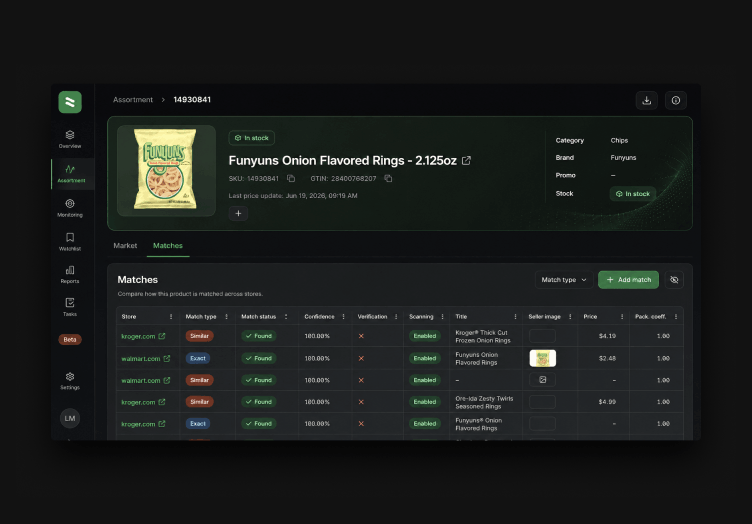Screen dimensions: 752x524
Task: Toggle hidden matches with crossed-eye button
Action: tap(674, 279)
